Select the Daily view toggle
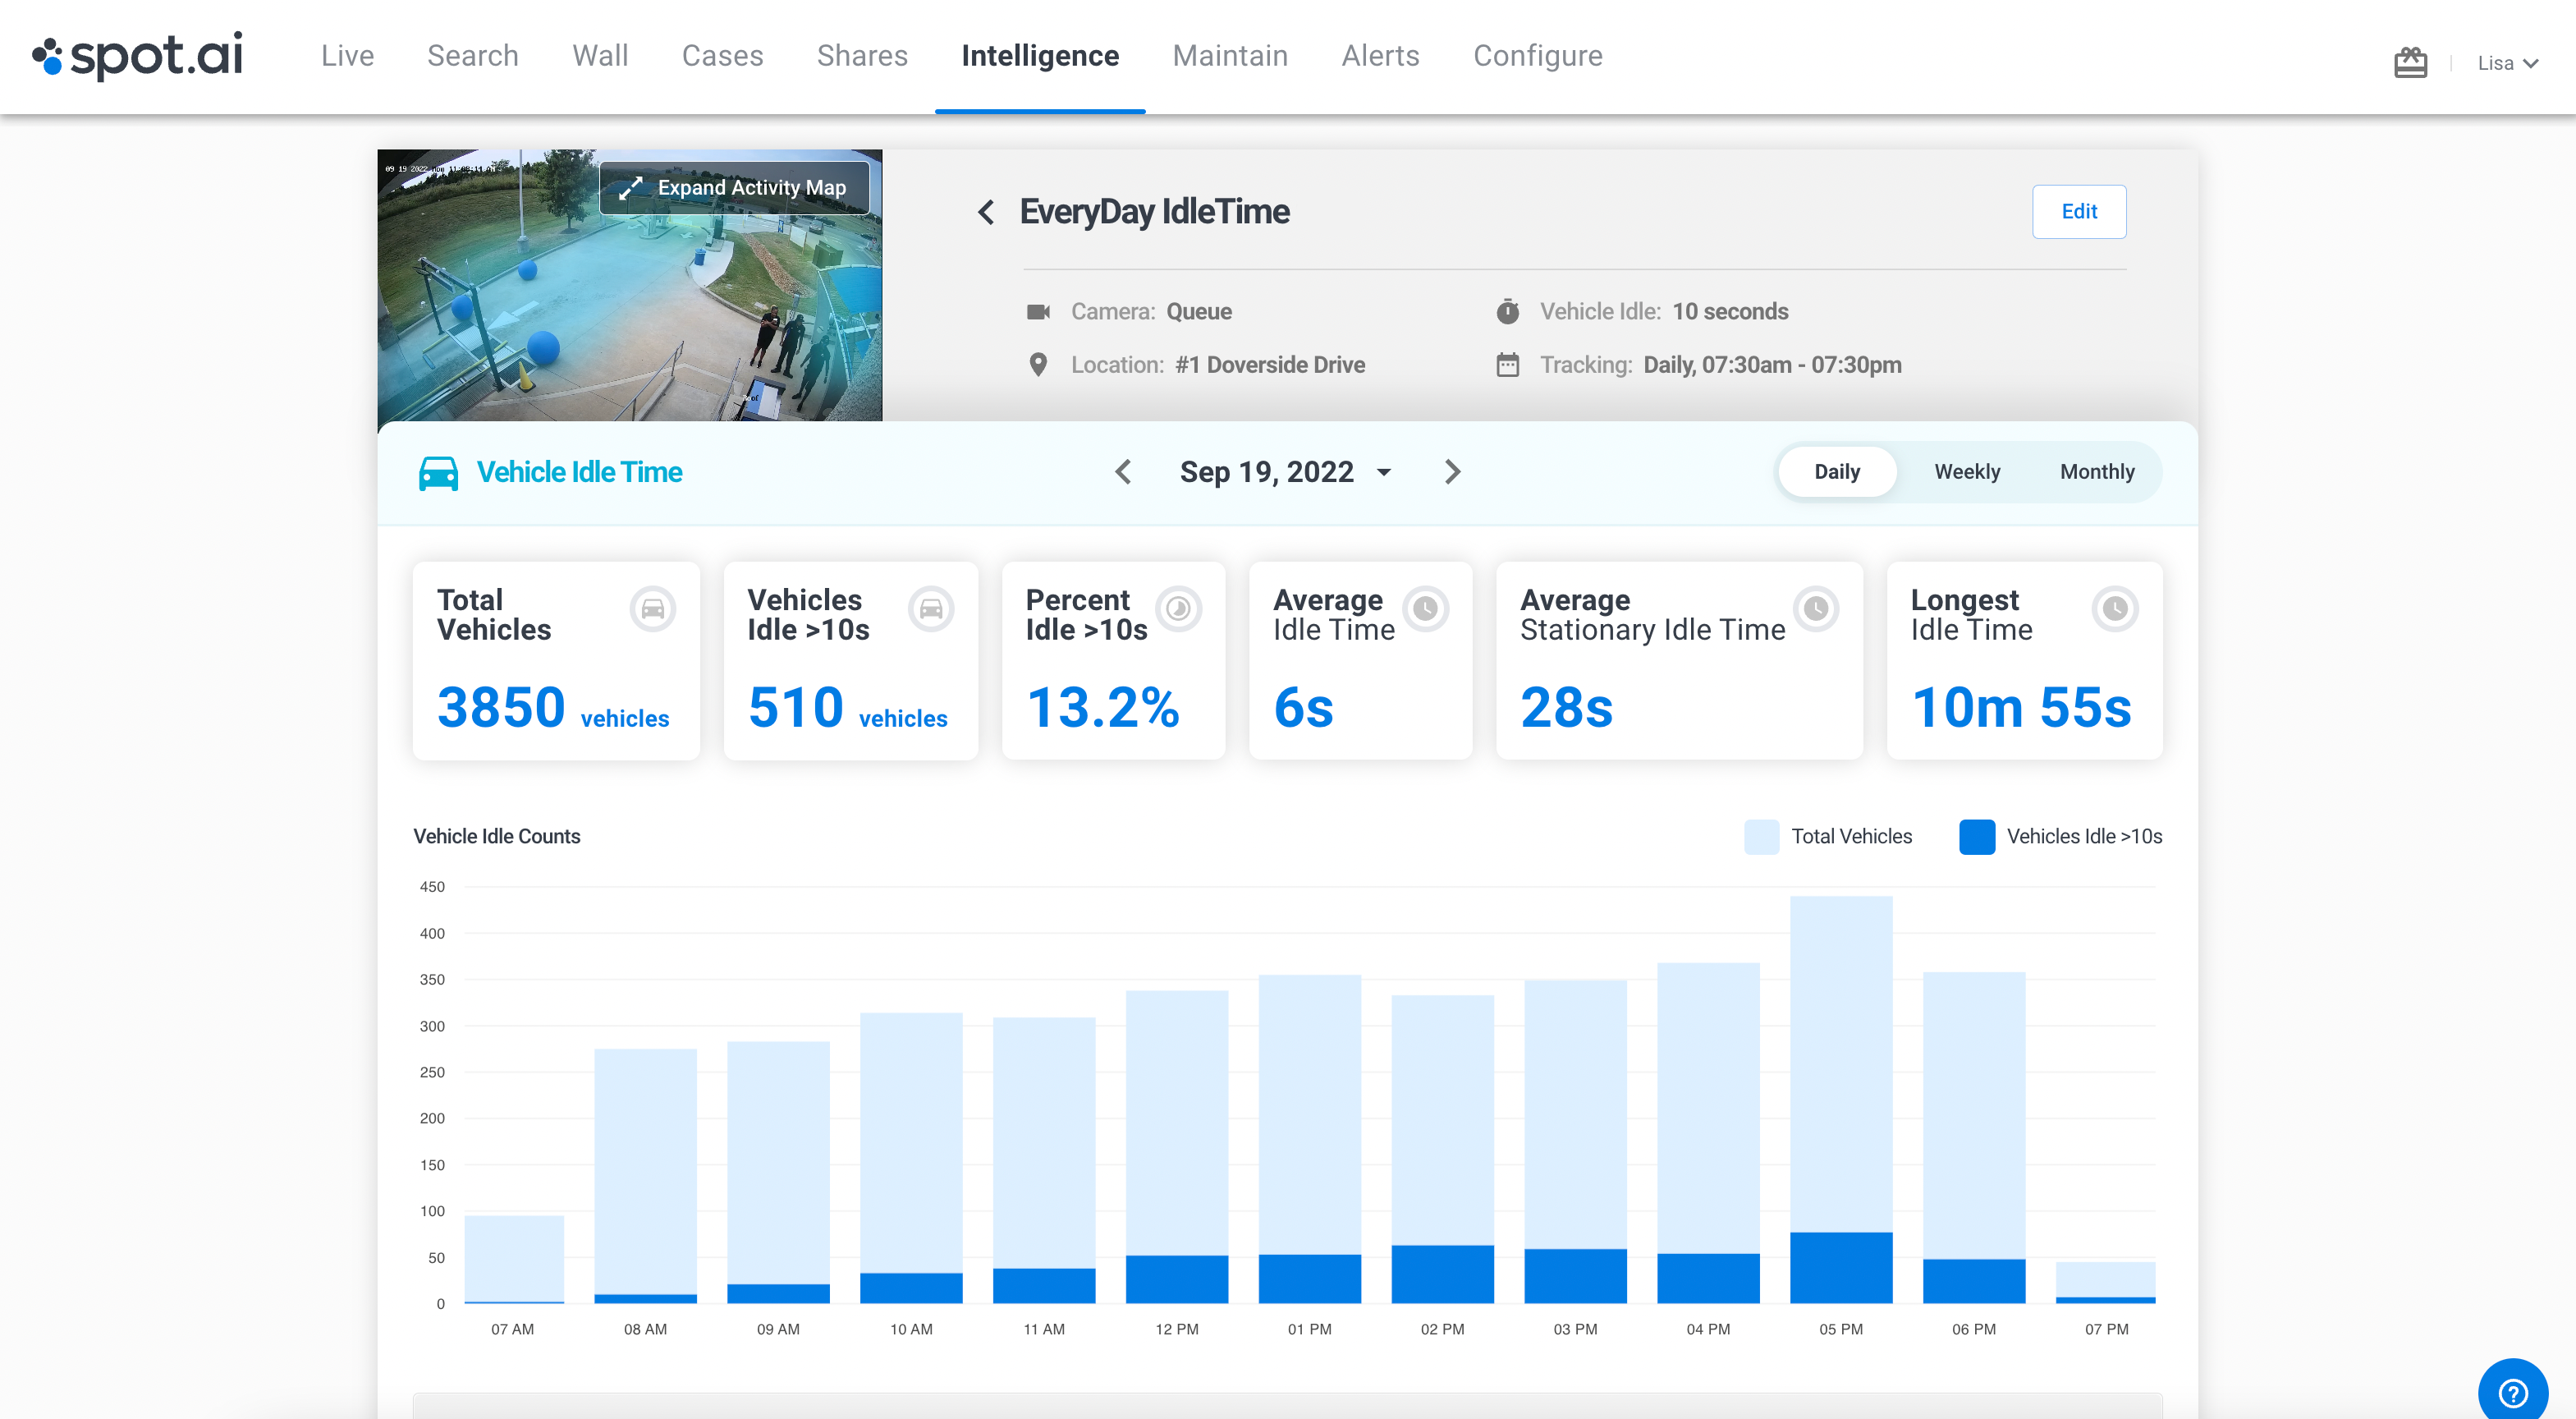 [1837, 472]
